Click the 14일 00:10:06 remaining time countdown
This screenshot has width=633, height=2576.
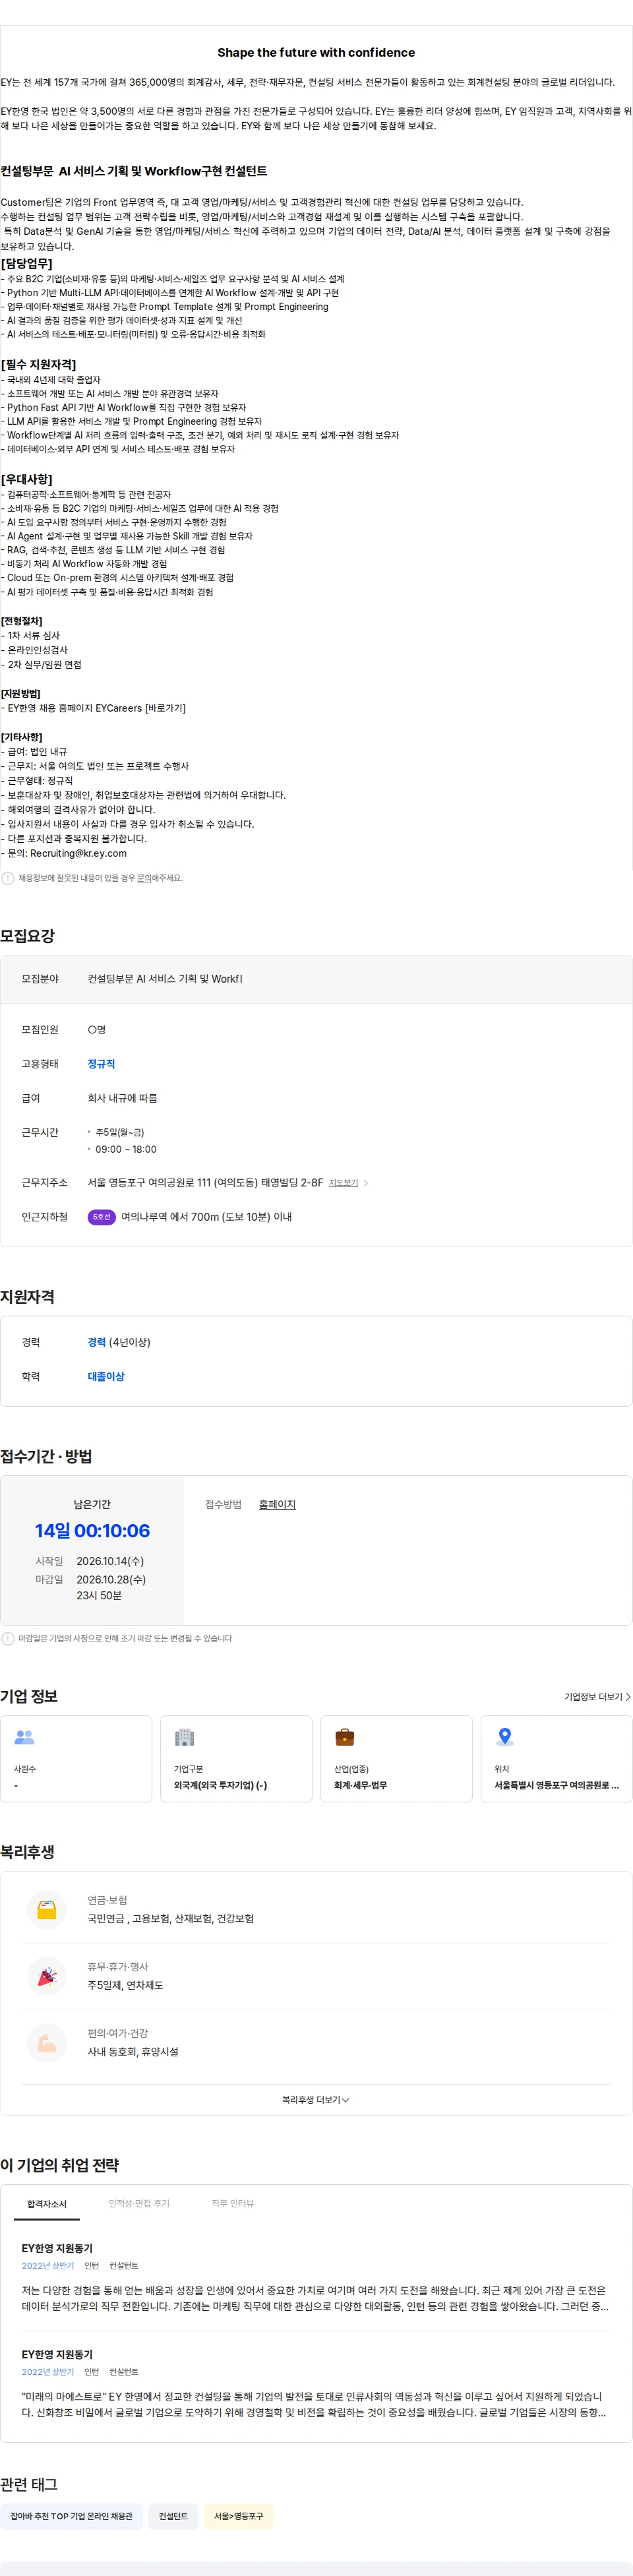click(92, 1530)
